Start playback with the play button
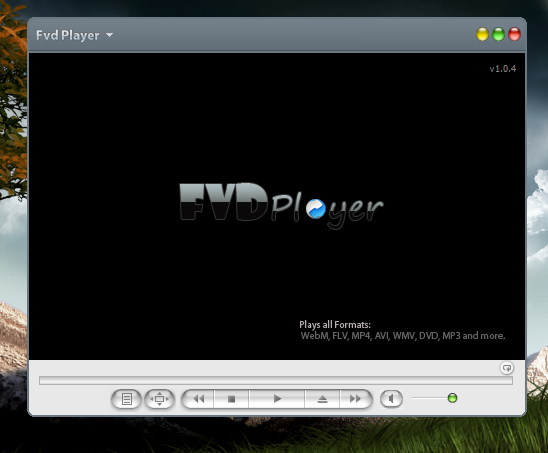Image resolution: width=548 pixels, height=453 pixels. (x=277, y=399)
